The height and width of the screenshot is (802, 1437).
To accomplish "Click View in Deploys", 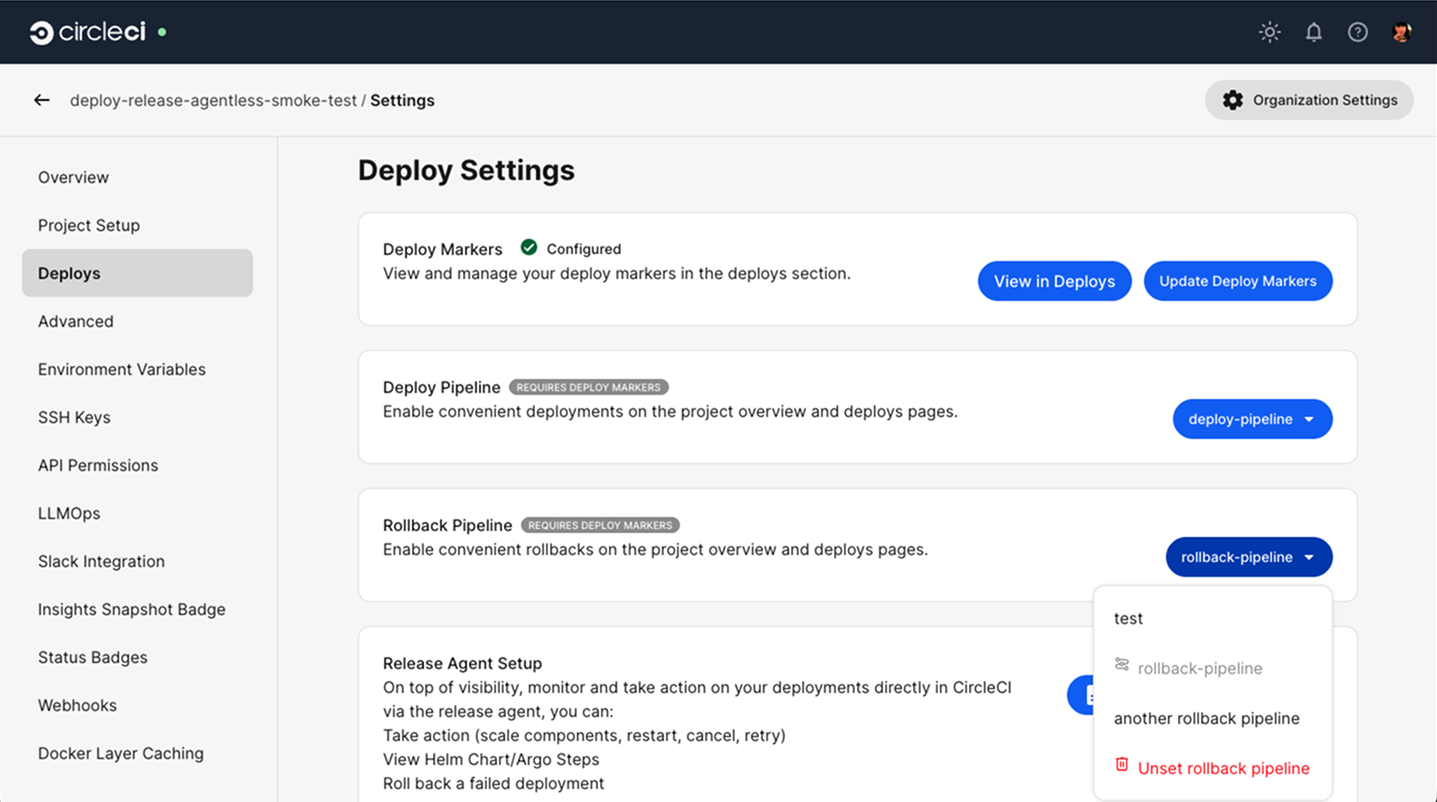I will [x=1054, y=281].
